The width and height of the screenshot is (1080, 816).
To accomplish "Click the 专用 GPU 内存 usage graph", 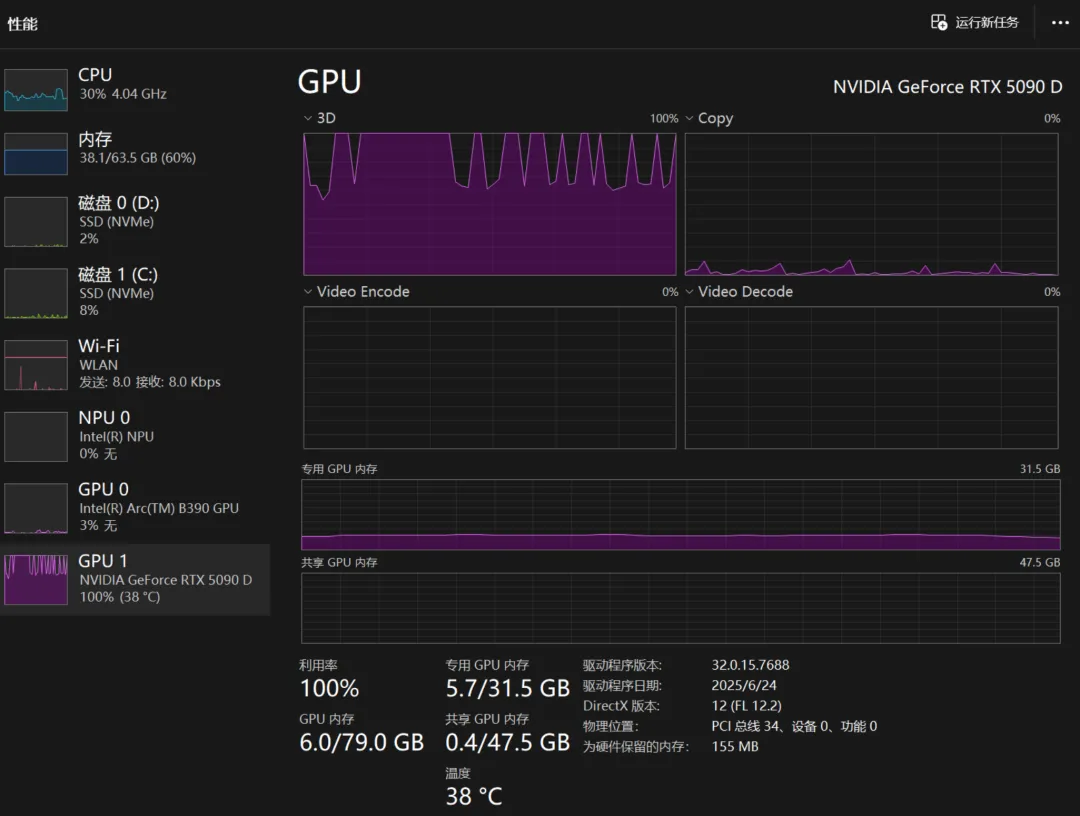I will click(681, 514).
